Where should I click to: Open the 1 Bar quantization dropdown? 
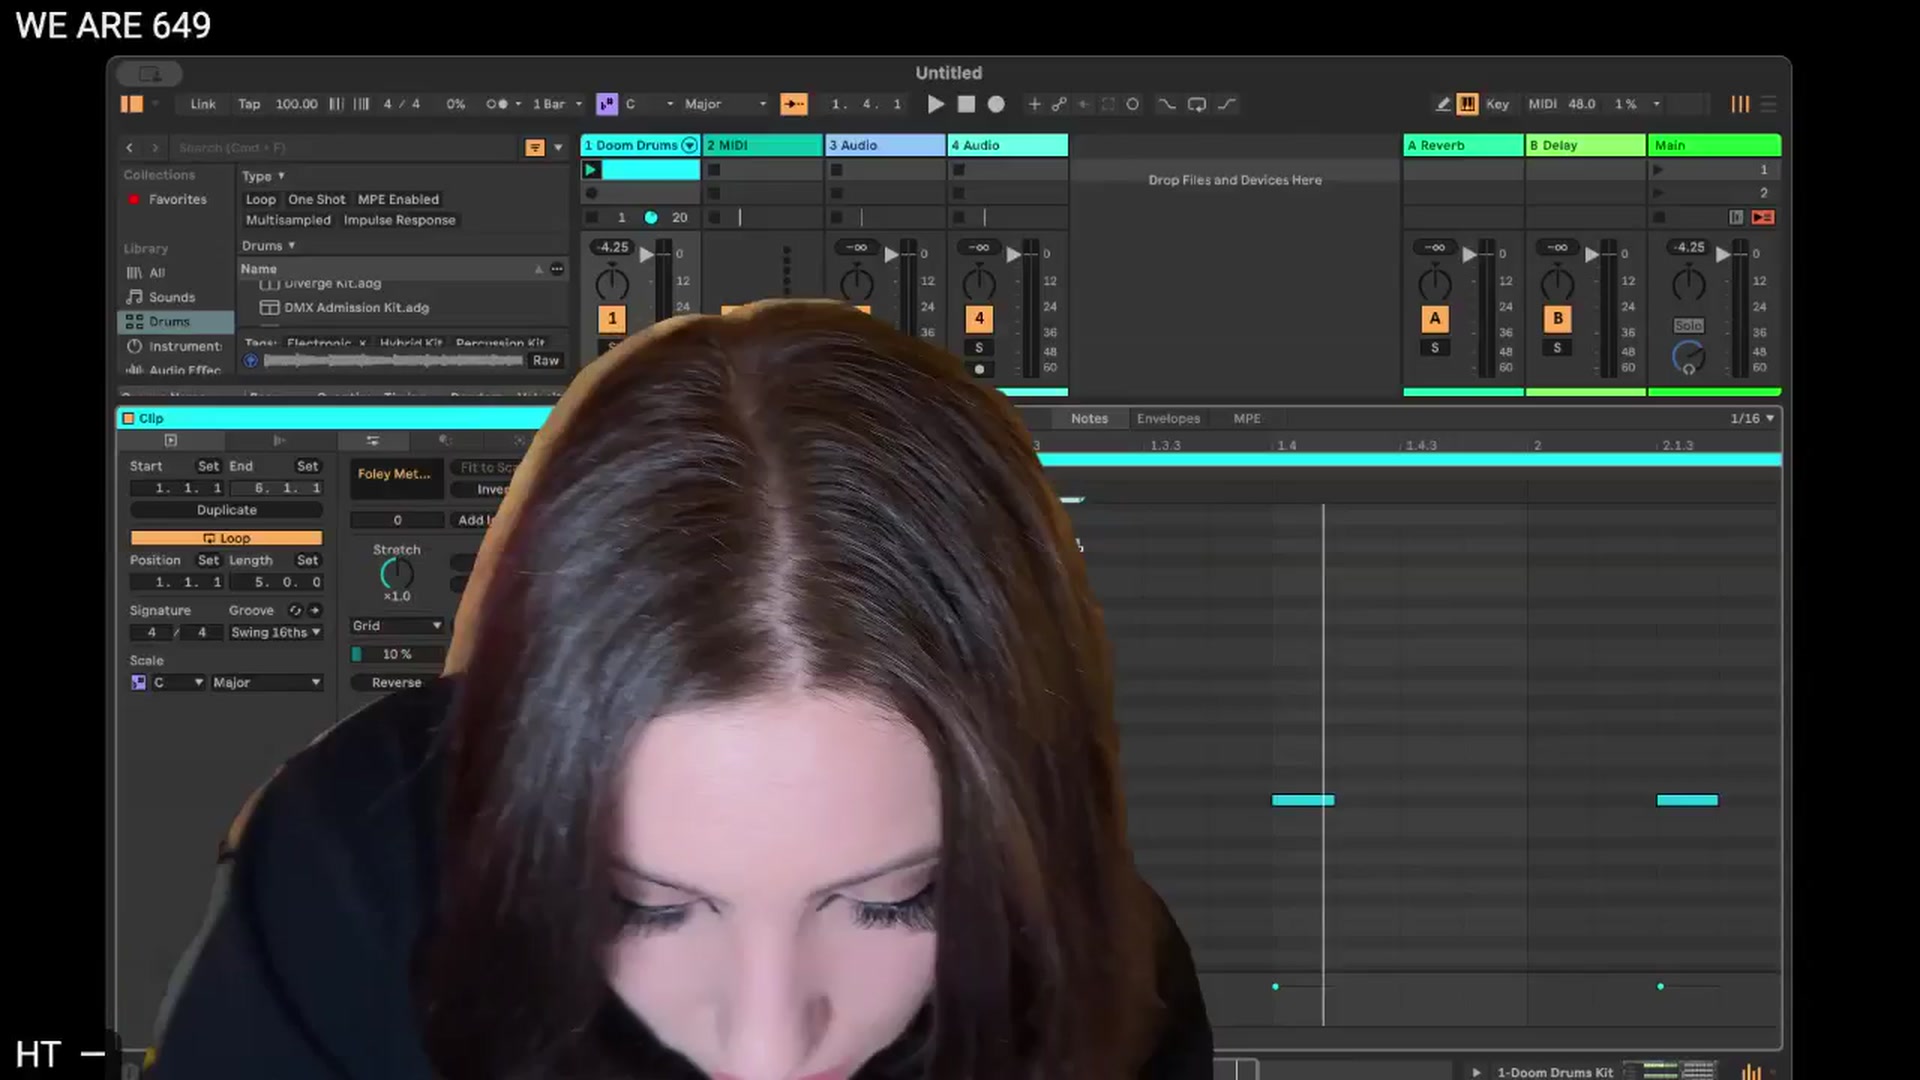(x=556, y=104)
